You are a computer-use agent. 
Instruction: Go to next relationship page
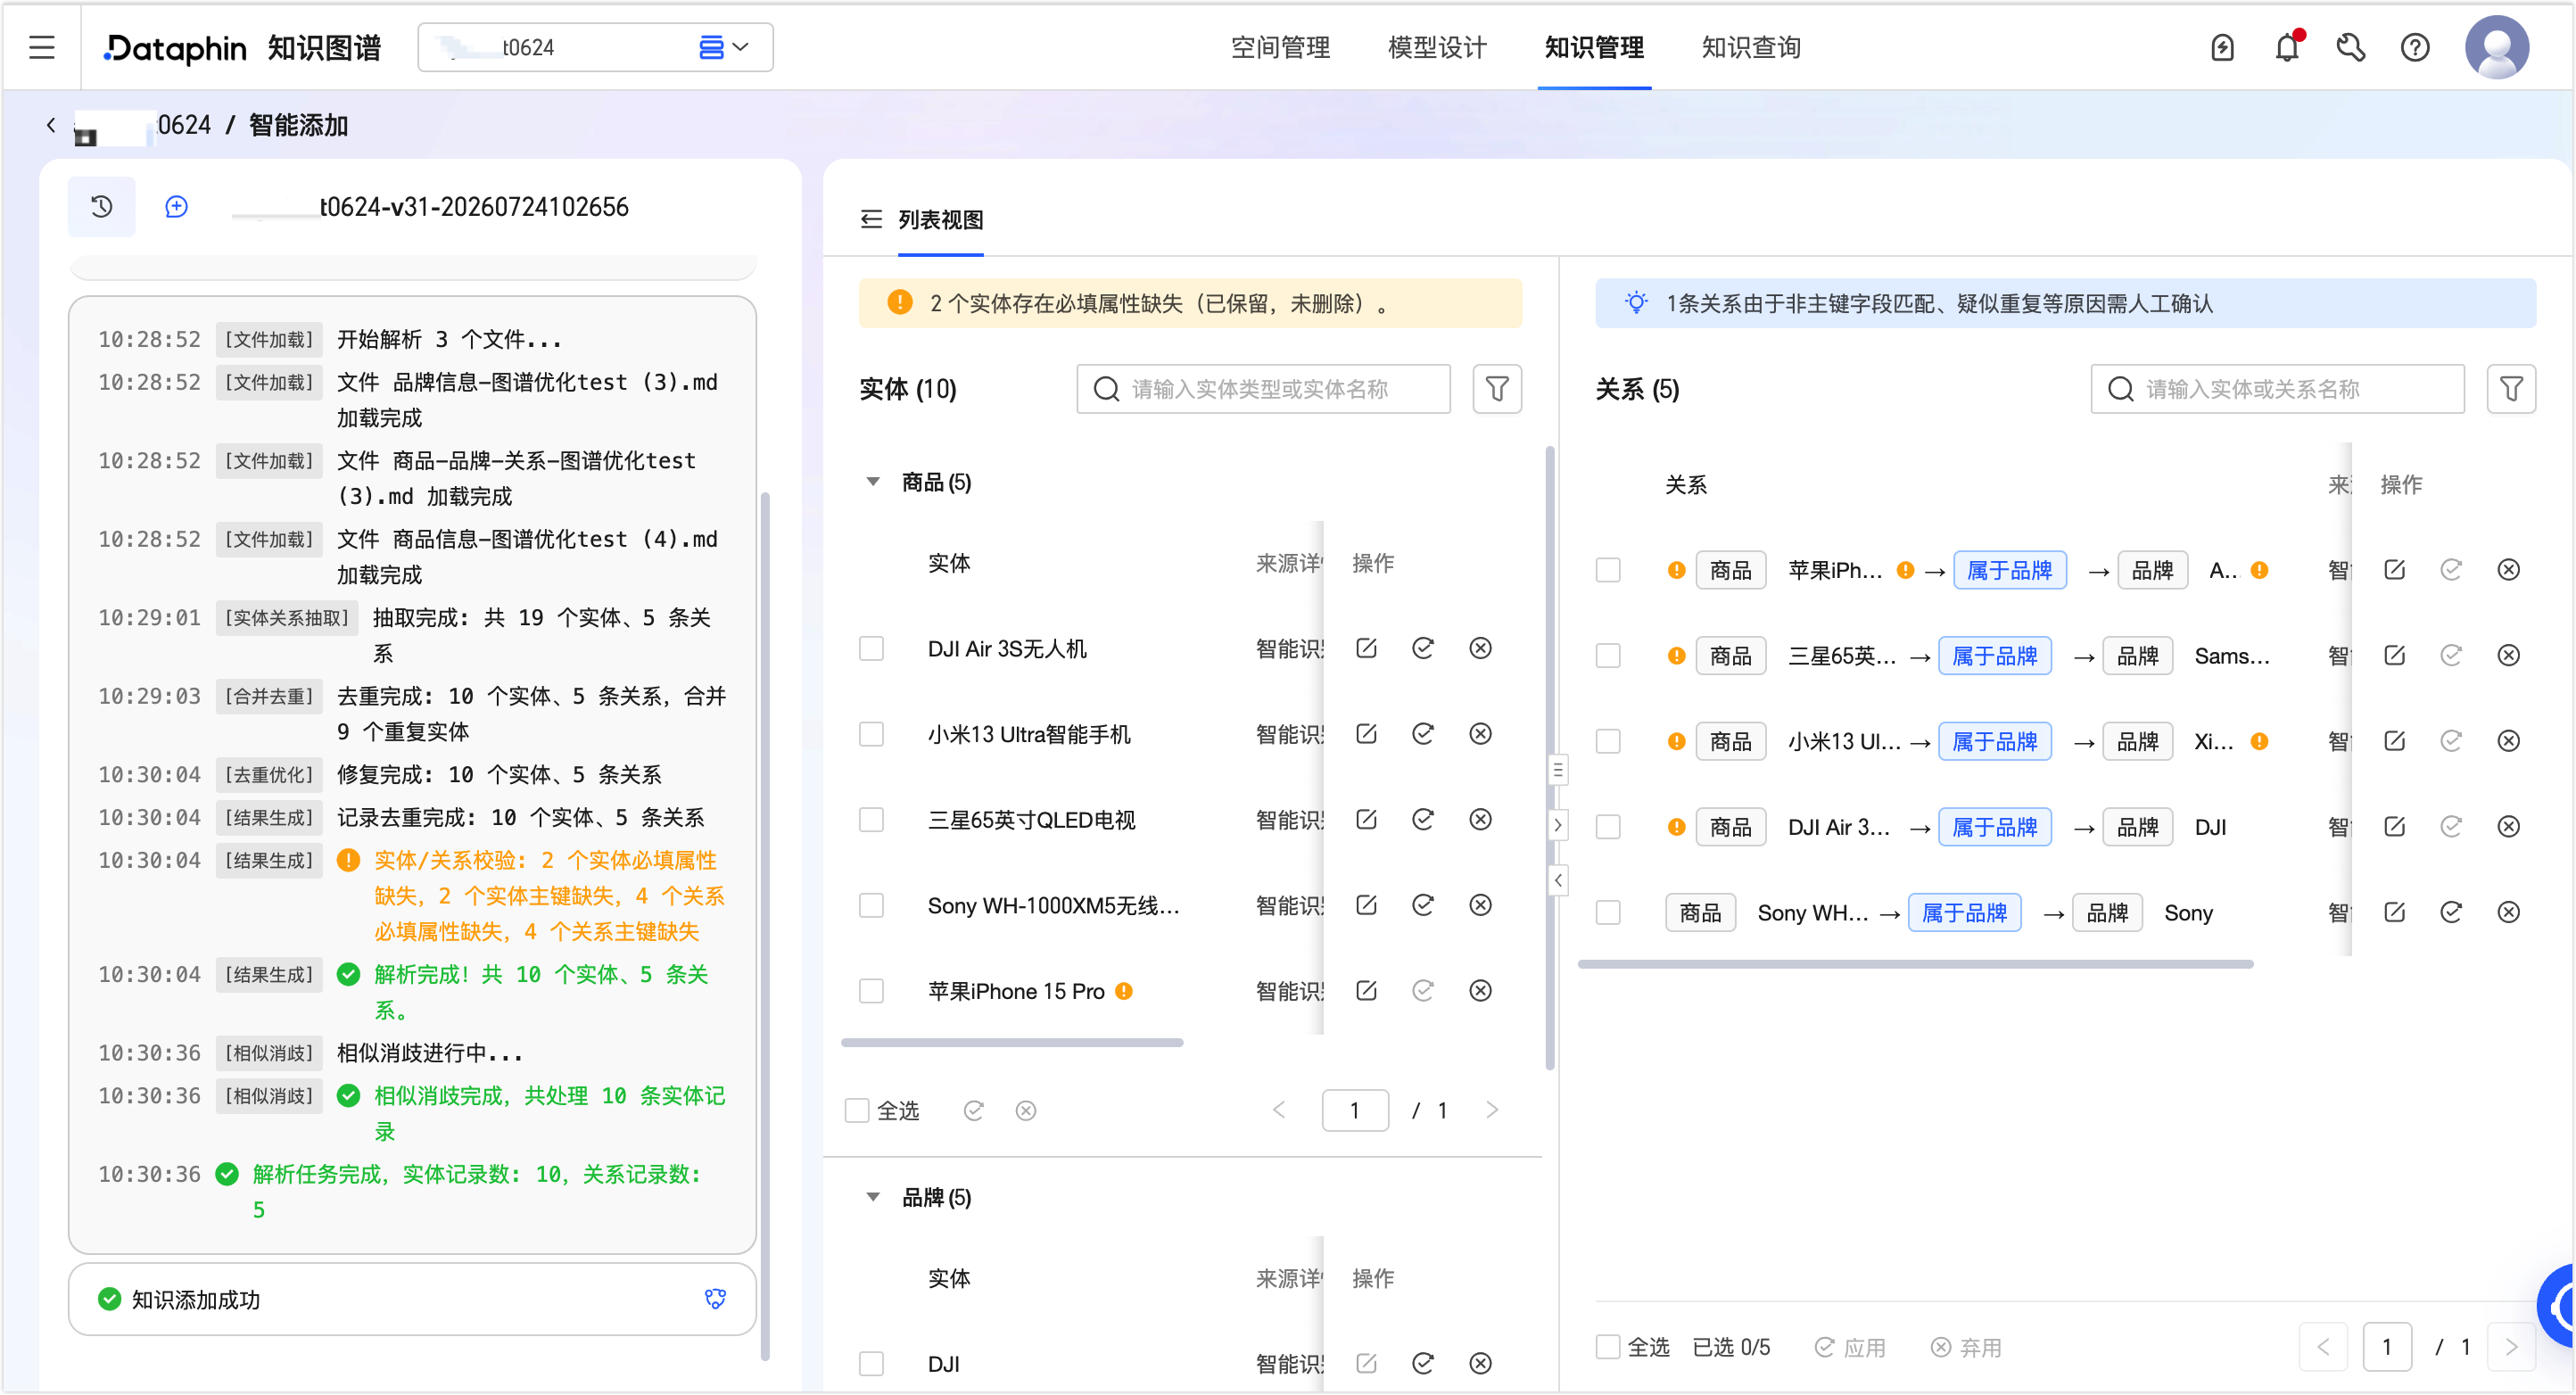[x=2510, y=1347]
